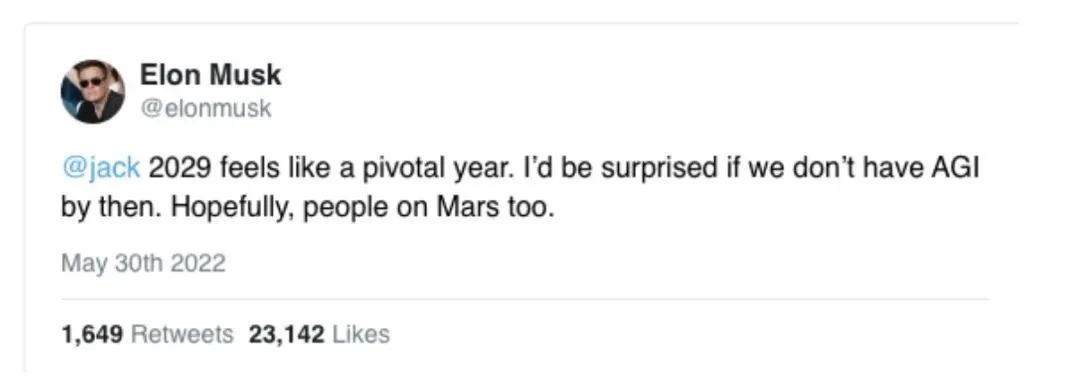This screenshot has height=389, width=1080.
Task: Open Elon Musk's round profile picture
Action: pyautogui.click(x=93, y=92)
